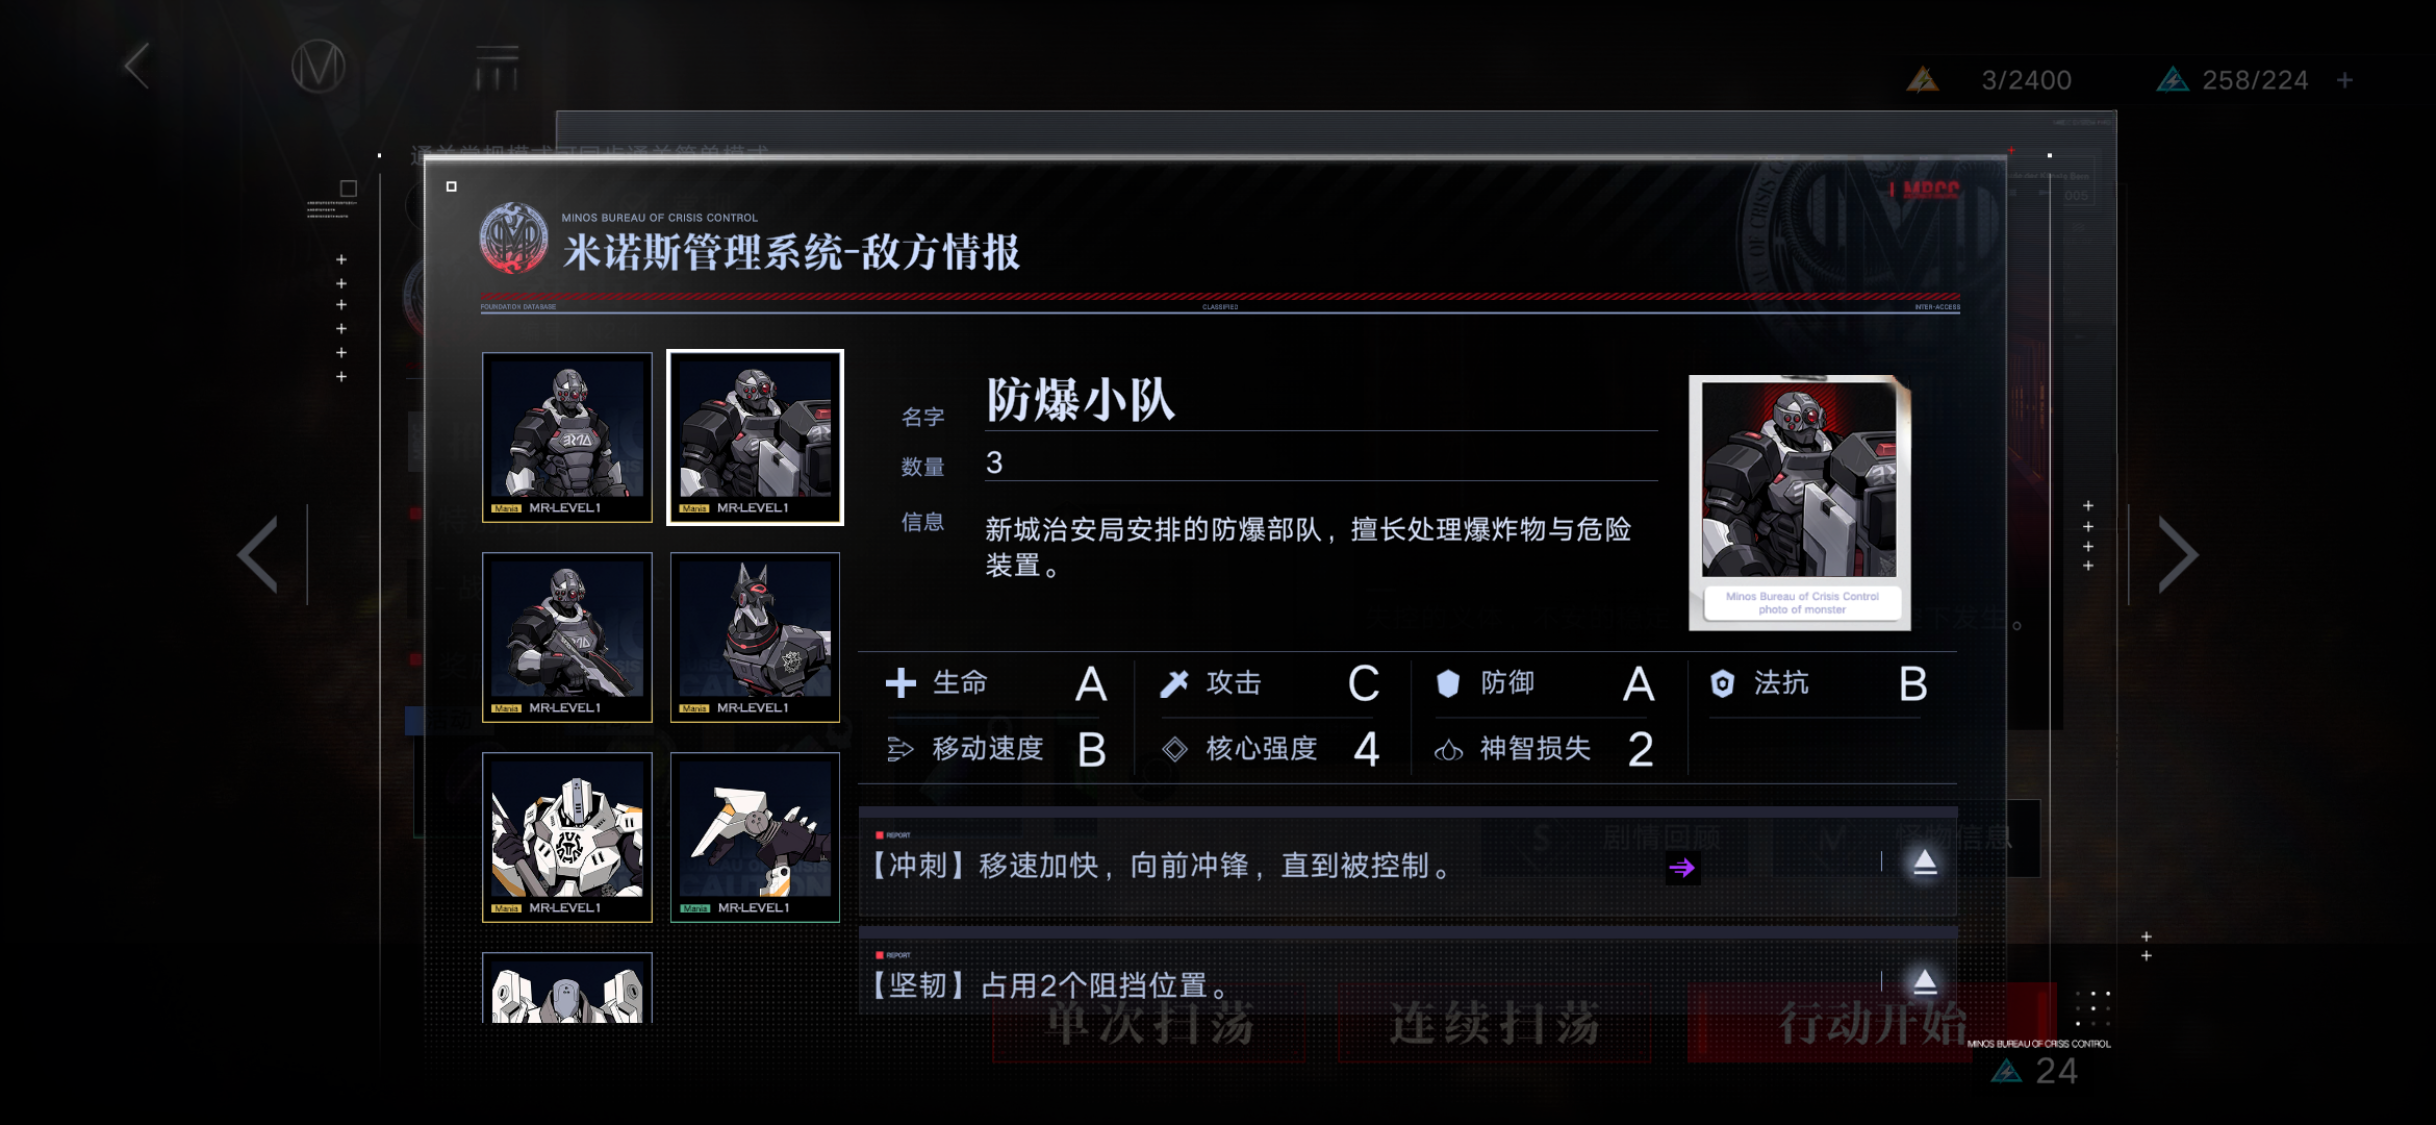Select the partially visible bottom enemy thumbnail
Image resolution: width=2436 pixels, height=1125 pixels.
point(567,988)
